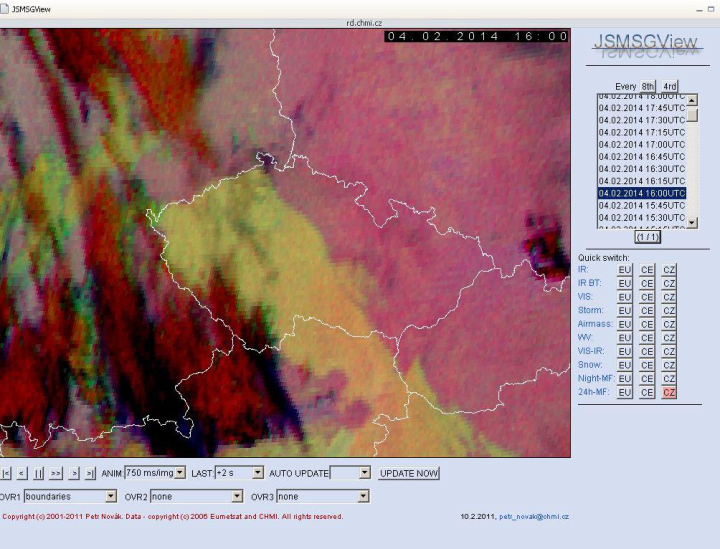Select 04.02.2014 16:15UTC in time list

coord(641,181)
